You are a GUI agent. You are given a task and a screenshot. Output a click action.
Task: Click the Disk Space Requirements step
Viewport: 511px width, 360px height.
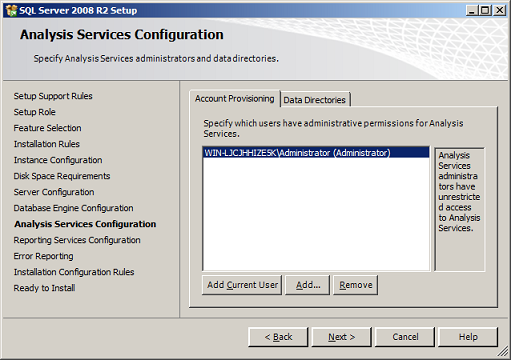point(62,176)
